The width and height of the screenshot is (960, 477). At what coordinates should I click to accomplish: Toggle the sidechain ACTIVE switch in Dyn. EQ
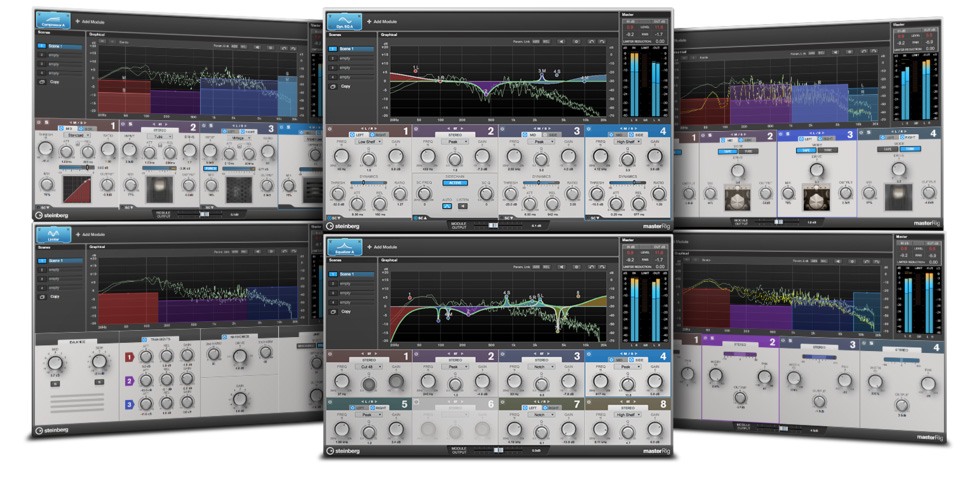[455, 182]
